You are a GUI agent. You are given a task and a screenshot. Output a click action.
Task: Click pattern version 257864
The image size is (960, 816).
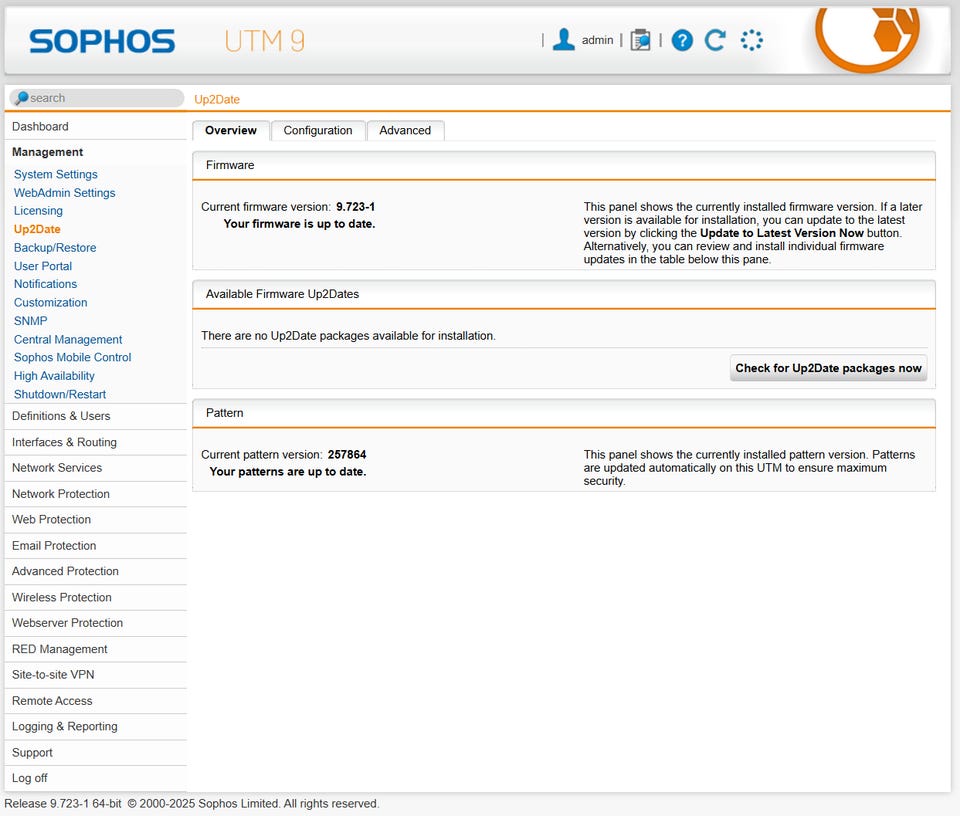point(347,455)
